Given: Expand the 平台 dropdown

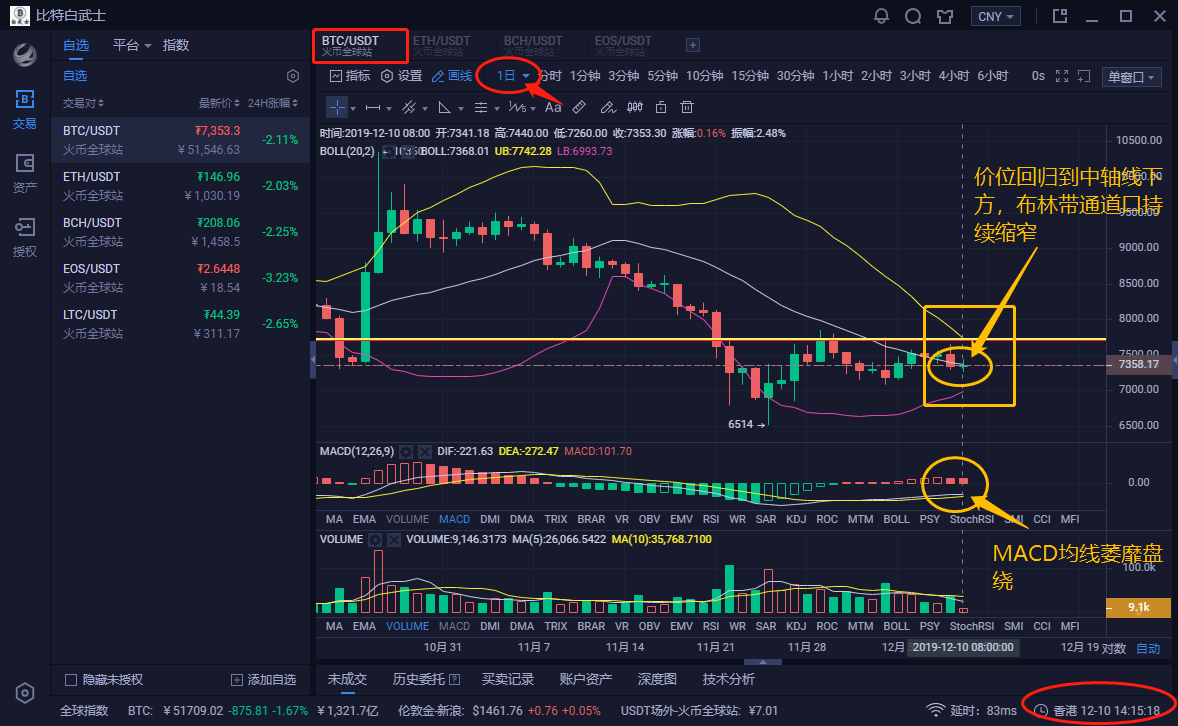Looking at the screenshot, I should [132, 45].
